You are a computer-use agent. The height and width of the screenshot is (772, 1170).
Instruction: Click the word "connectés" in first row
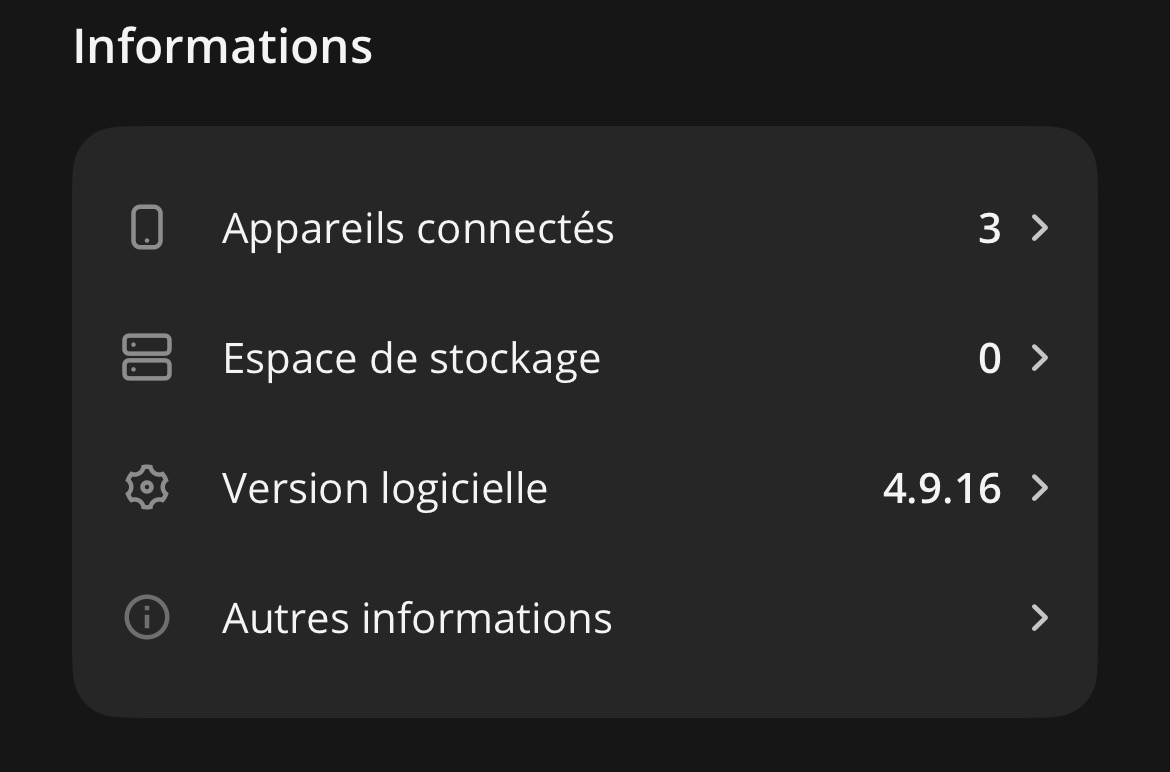[x=515, y=229]
